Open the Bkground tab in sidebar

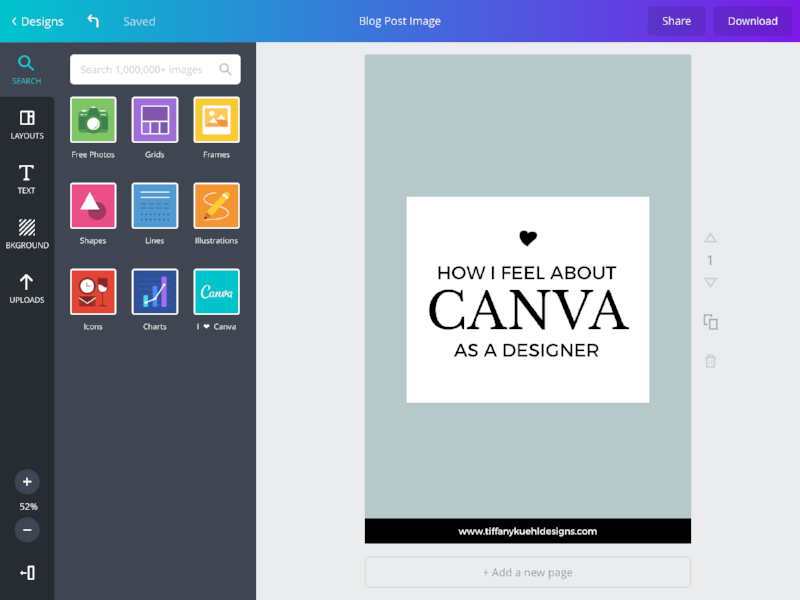27,234
